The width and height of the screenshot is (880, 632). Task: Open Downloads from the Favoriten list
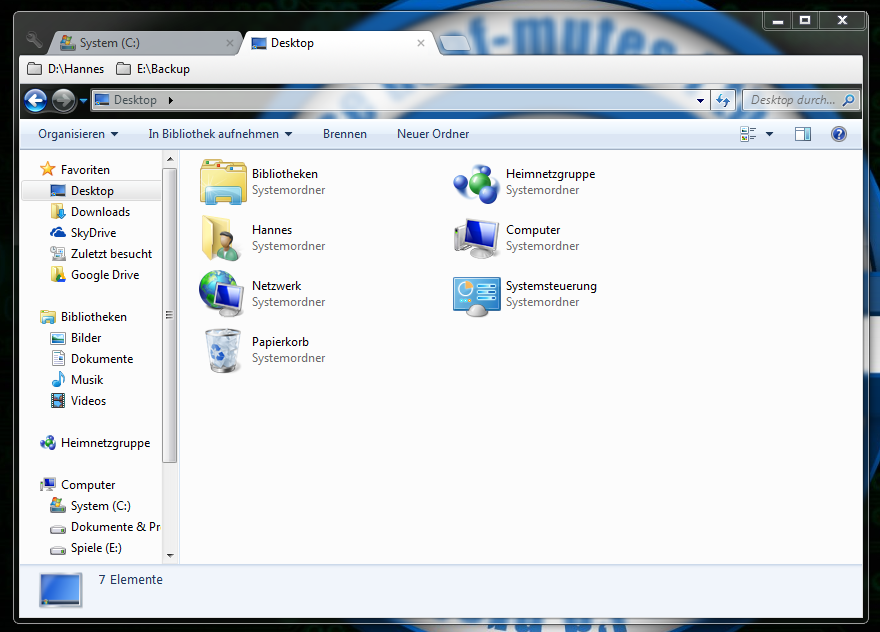point(102,211)
